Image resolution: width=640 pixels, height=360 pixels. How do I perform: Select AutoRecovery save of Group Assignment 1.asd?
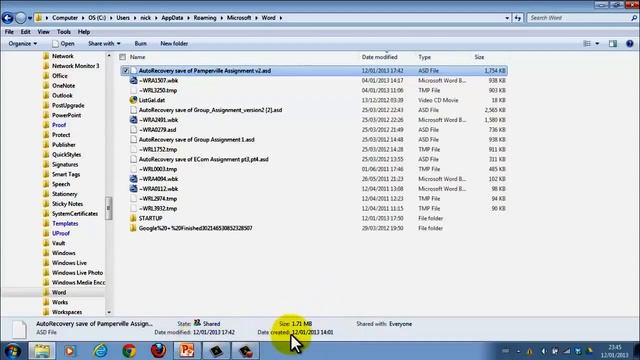(x=196, y=140)
